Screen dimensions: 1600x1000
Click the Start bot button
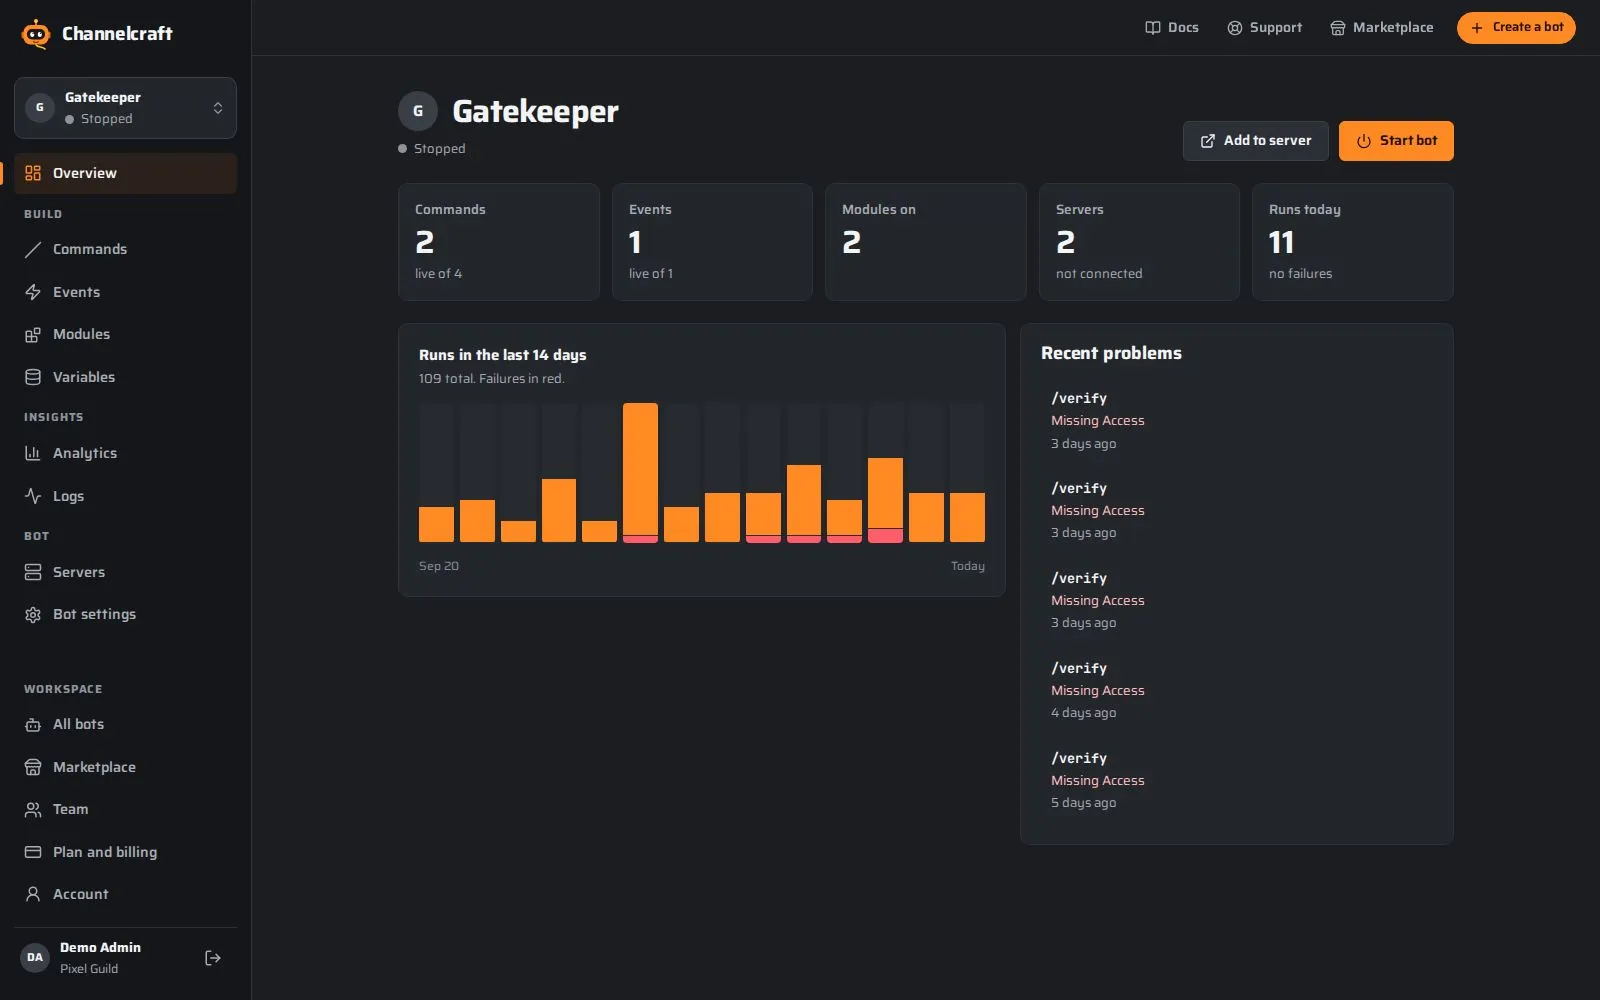point(1396,141)
